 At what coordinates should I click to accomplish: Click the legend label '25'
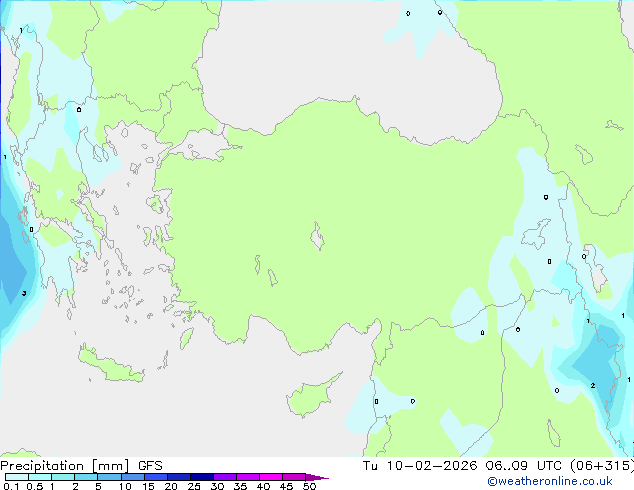194,486
